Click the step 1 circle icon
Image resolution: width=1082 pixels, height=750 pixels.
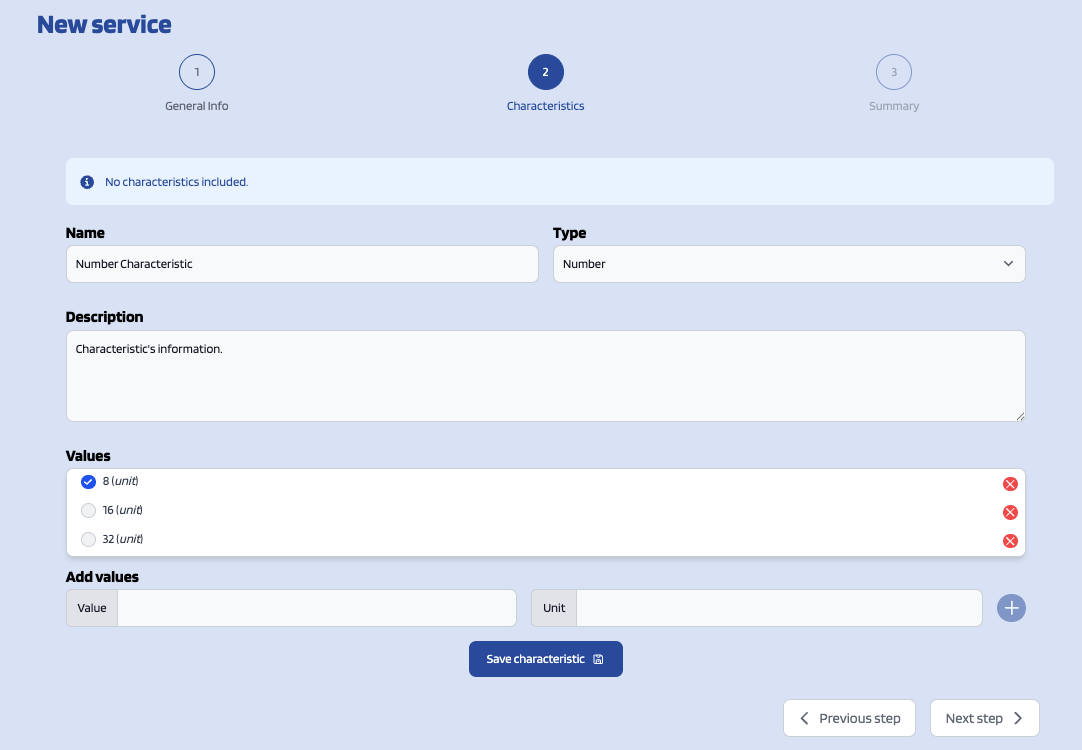point(197,72)
